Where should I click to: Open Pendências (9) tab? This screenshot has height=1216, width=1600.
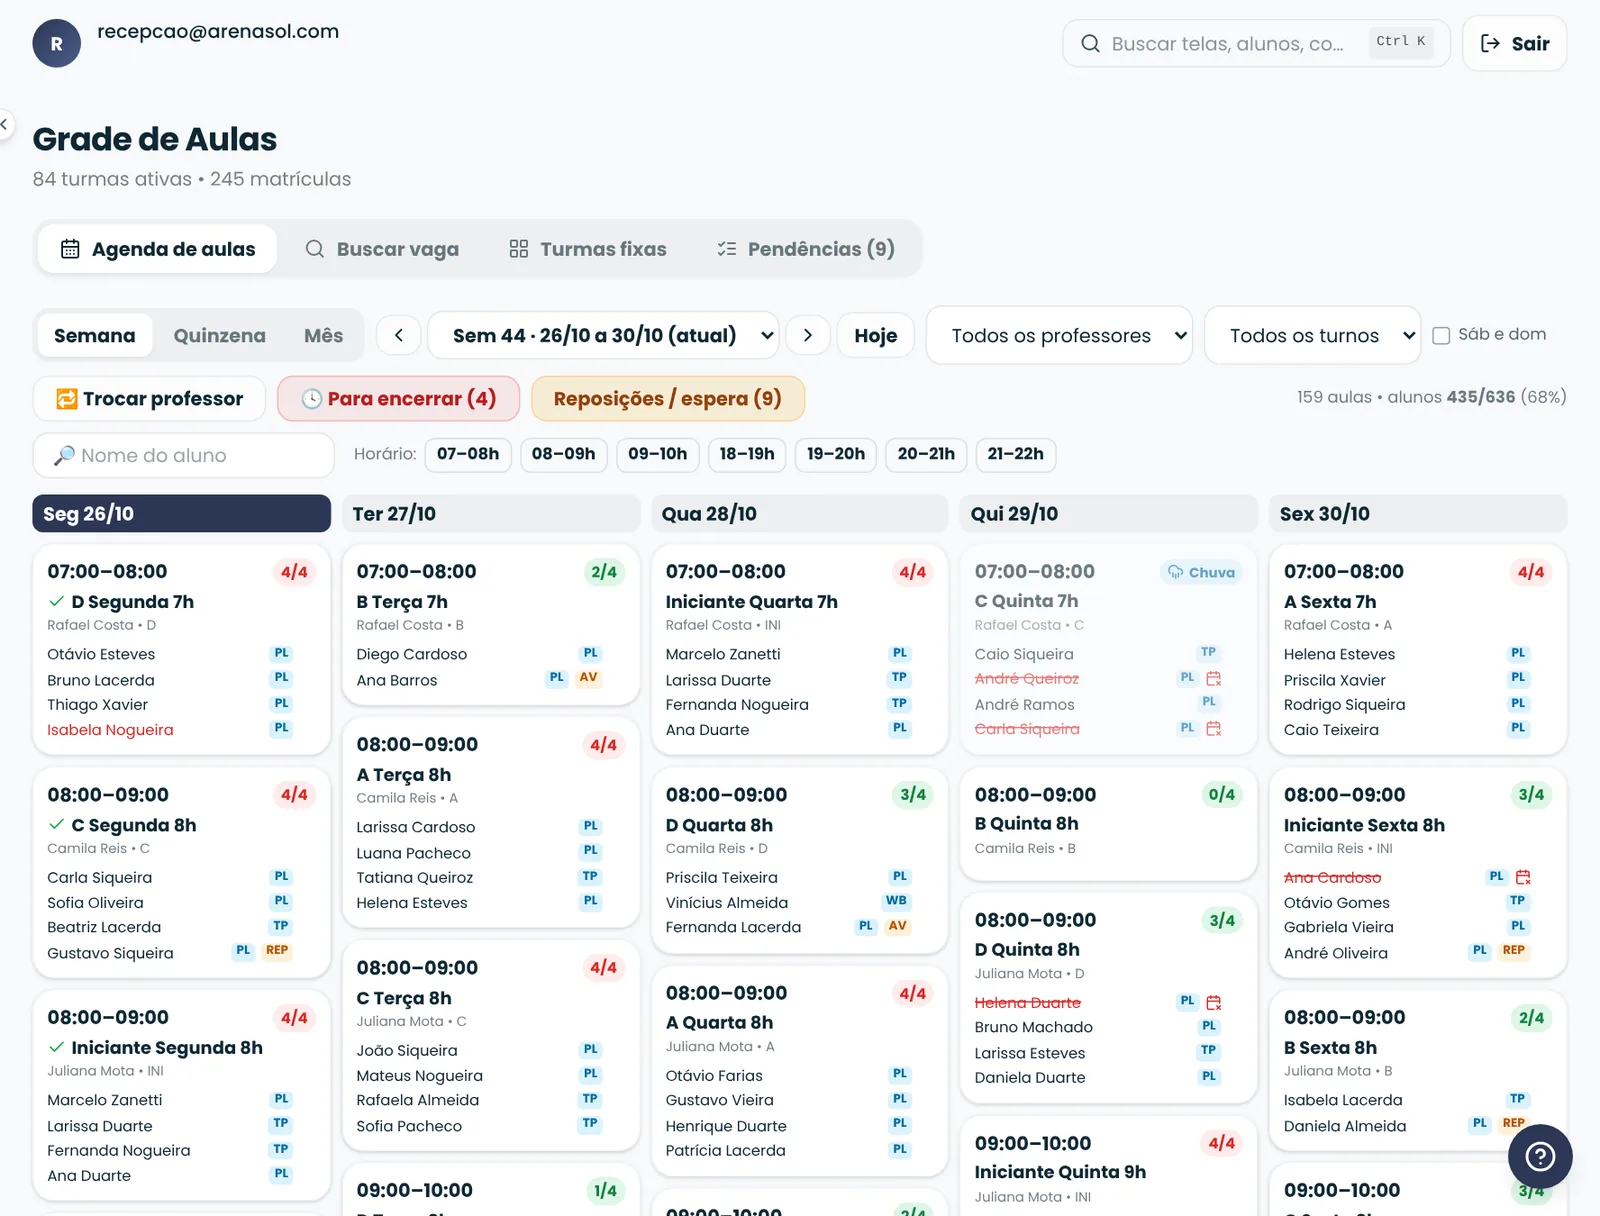click(x=806, y=249)
